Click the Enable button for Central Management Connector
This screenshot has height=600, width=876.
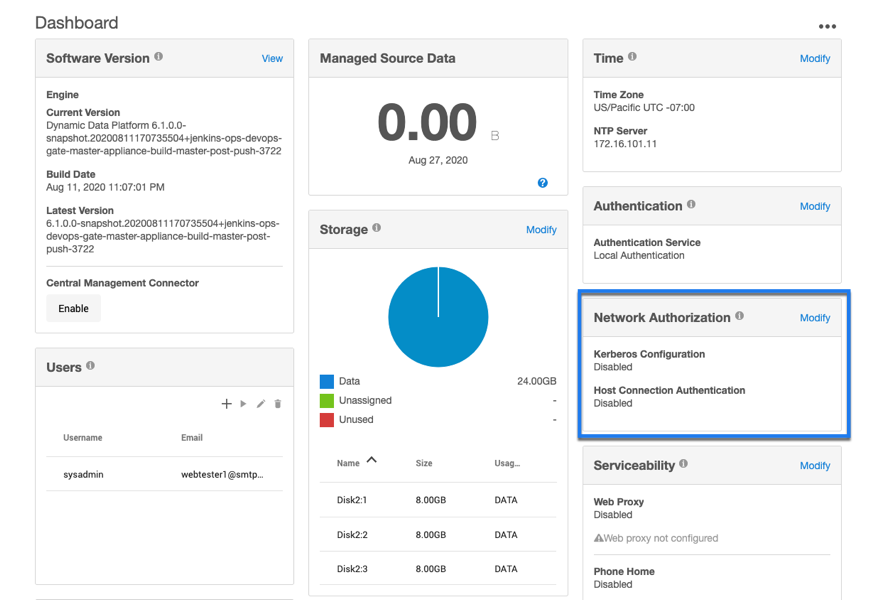point(73,308)
